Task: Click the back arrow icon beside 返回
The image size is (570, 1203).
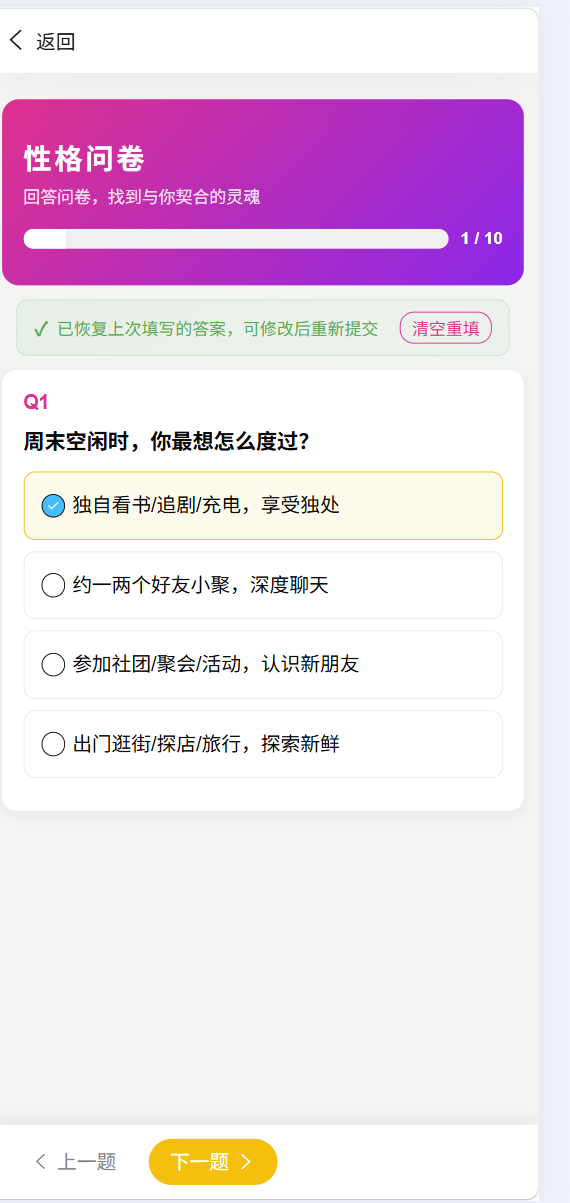Action: (x=15, y=40)
